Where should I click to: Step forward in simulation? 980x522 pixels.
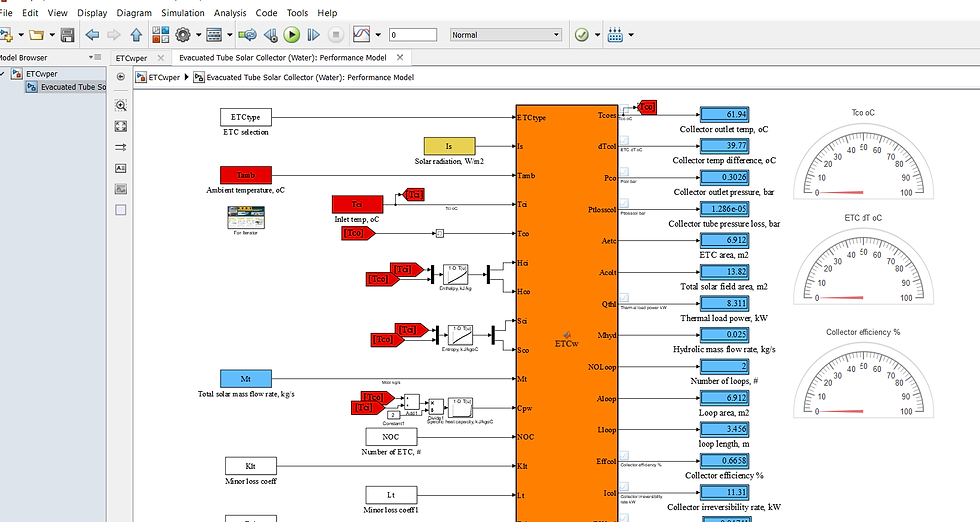[314, 35]
